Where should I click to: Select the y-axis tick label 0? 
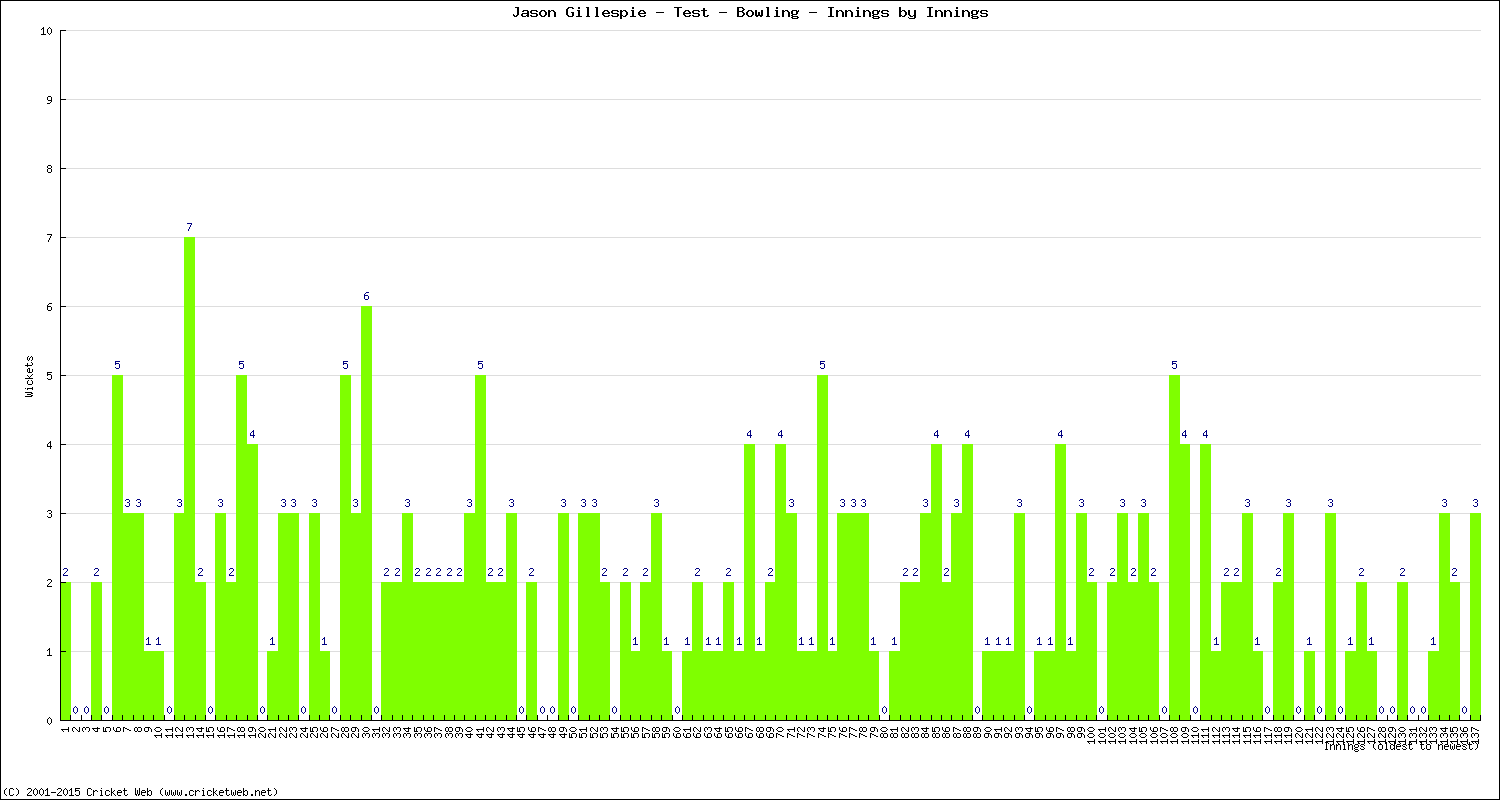tap(50, 721)
